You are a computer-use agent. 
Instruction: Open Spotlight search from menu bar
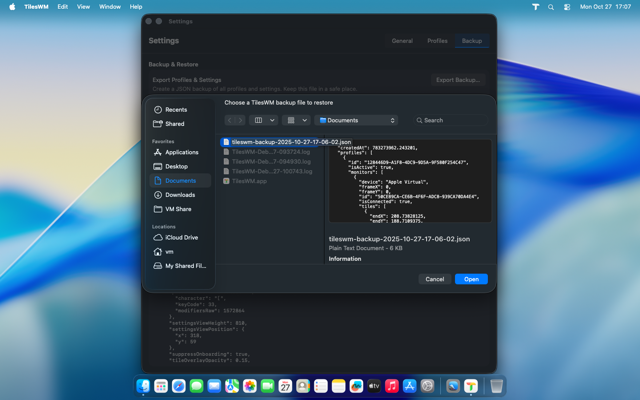(x=551, y=7)
